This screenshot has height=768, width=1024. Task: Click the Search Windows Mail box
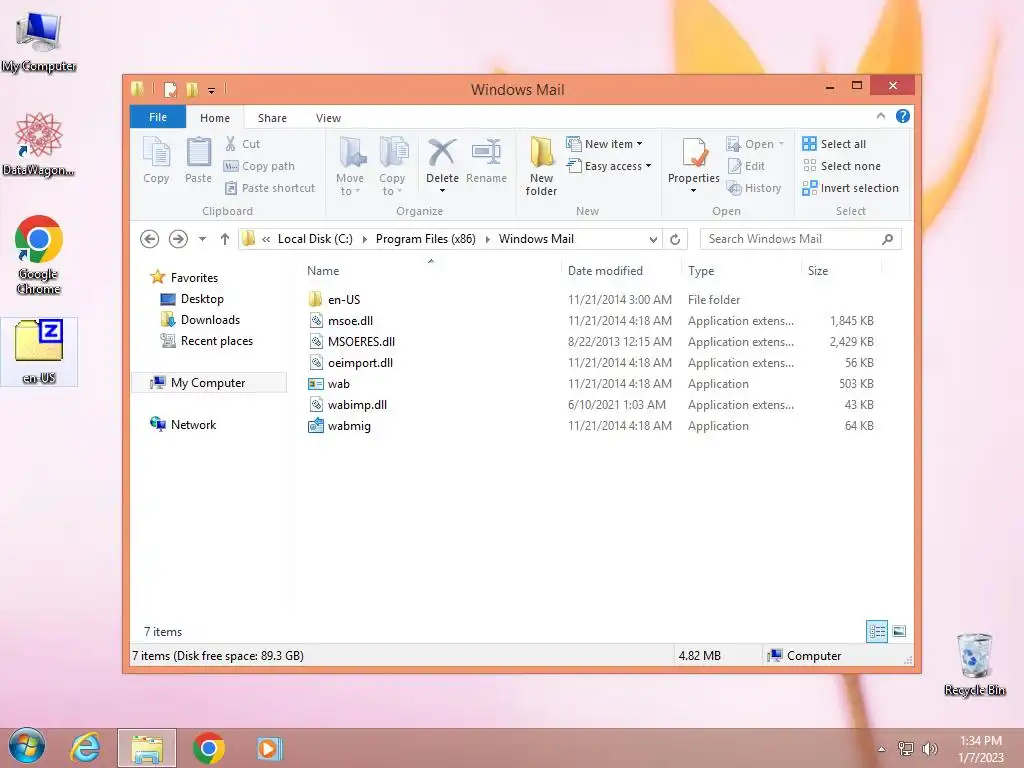(x=801, y=239)
